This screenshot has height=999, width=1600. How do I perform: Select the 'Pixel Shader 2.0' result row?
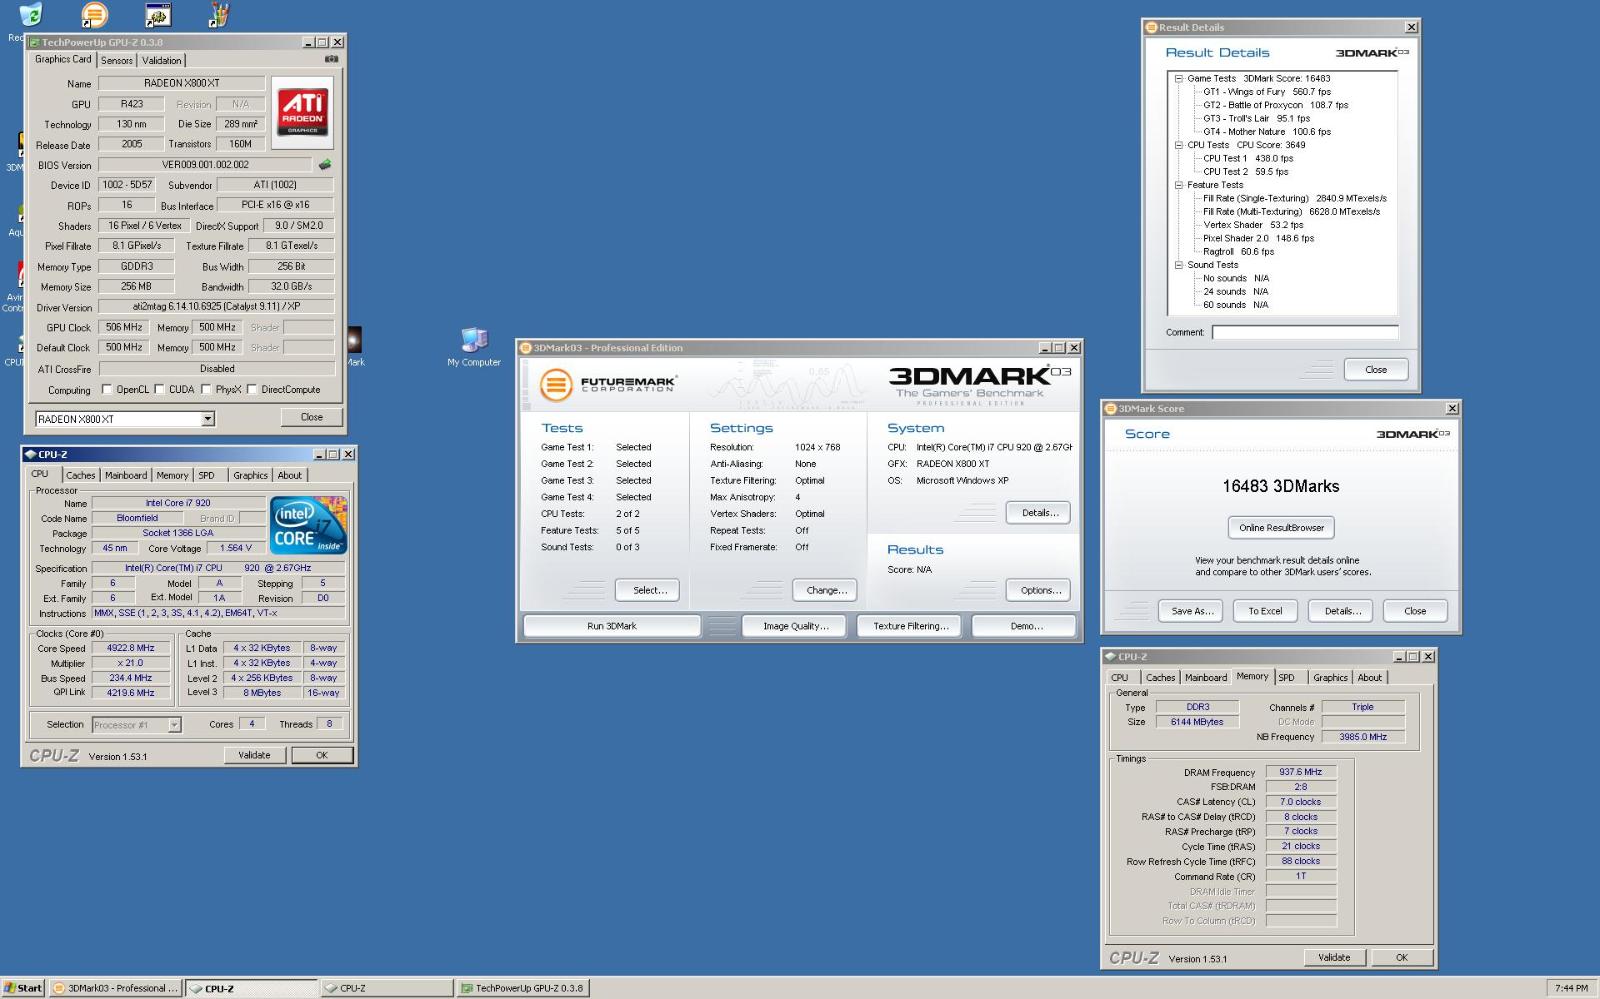[x=1258, y=238]
